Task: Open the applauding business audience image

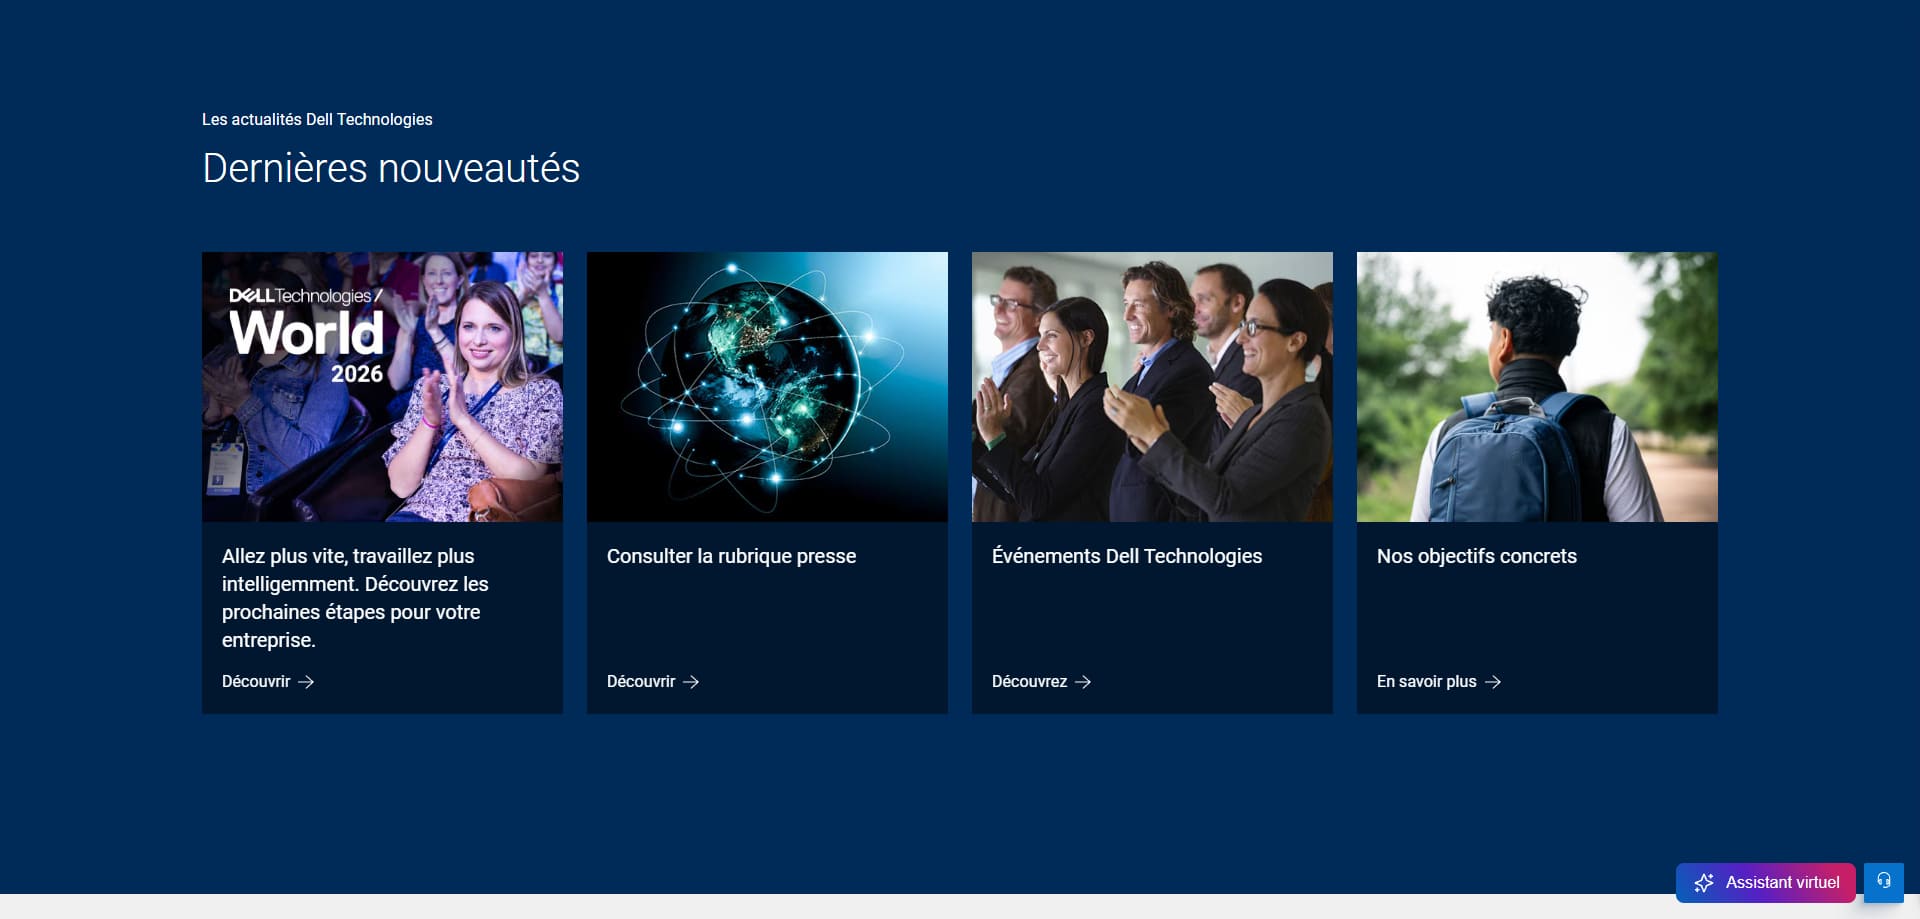Action: (1152, 387)
